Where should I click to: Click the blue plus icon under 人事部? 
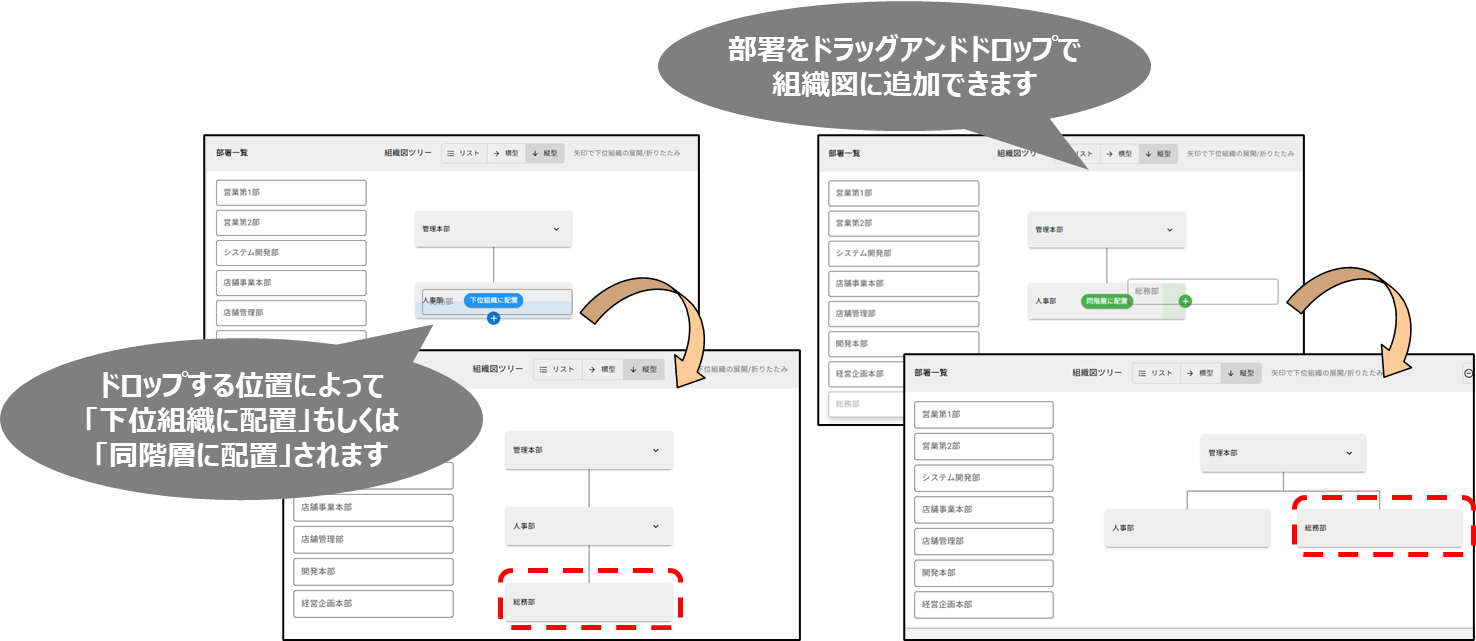[x=493, y=318]
